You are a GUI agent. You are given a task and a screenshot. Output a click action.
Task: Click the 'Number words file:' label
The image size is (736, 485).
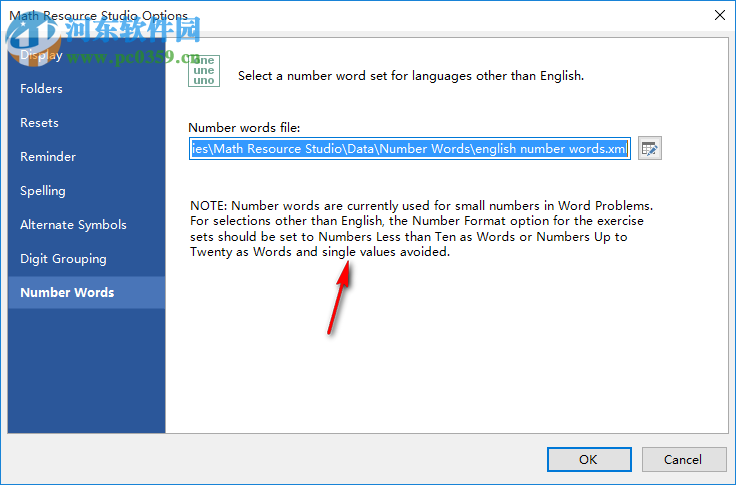[244, 128]
